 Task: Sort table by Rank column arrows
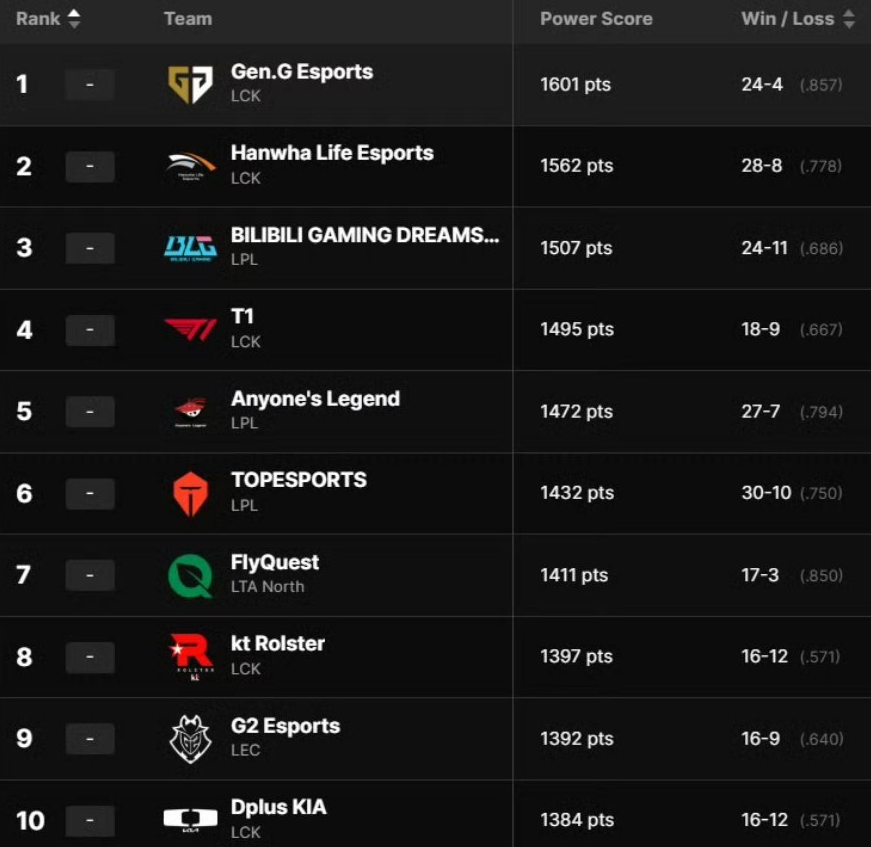74,19
